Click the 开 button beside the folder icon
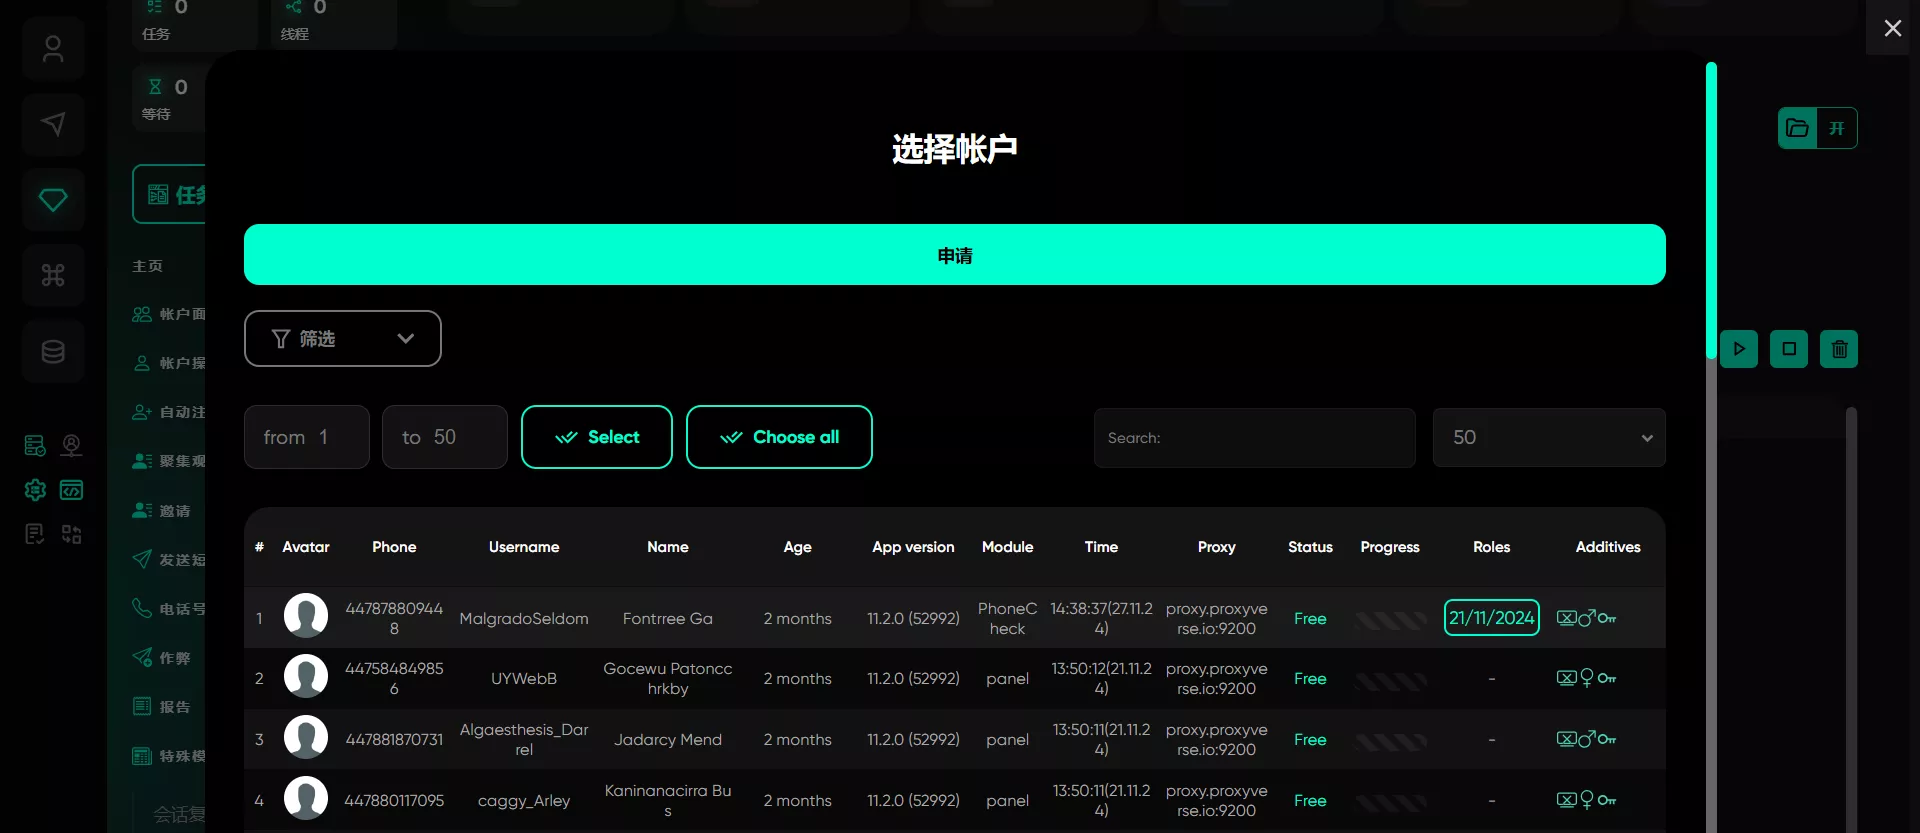Image resolution: width=1920 pixels, height=833 pixels. pyautogui.click(x=1837, y=128)
